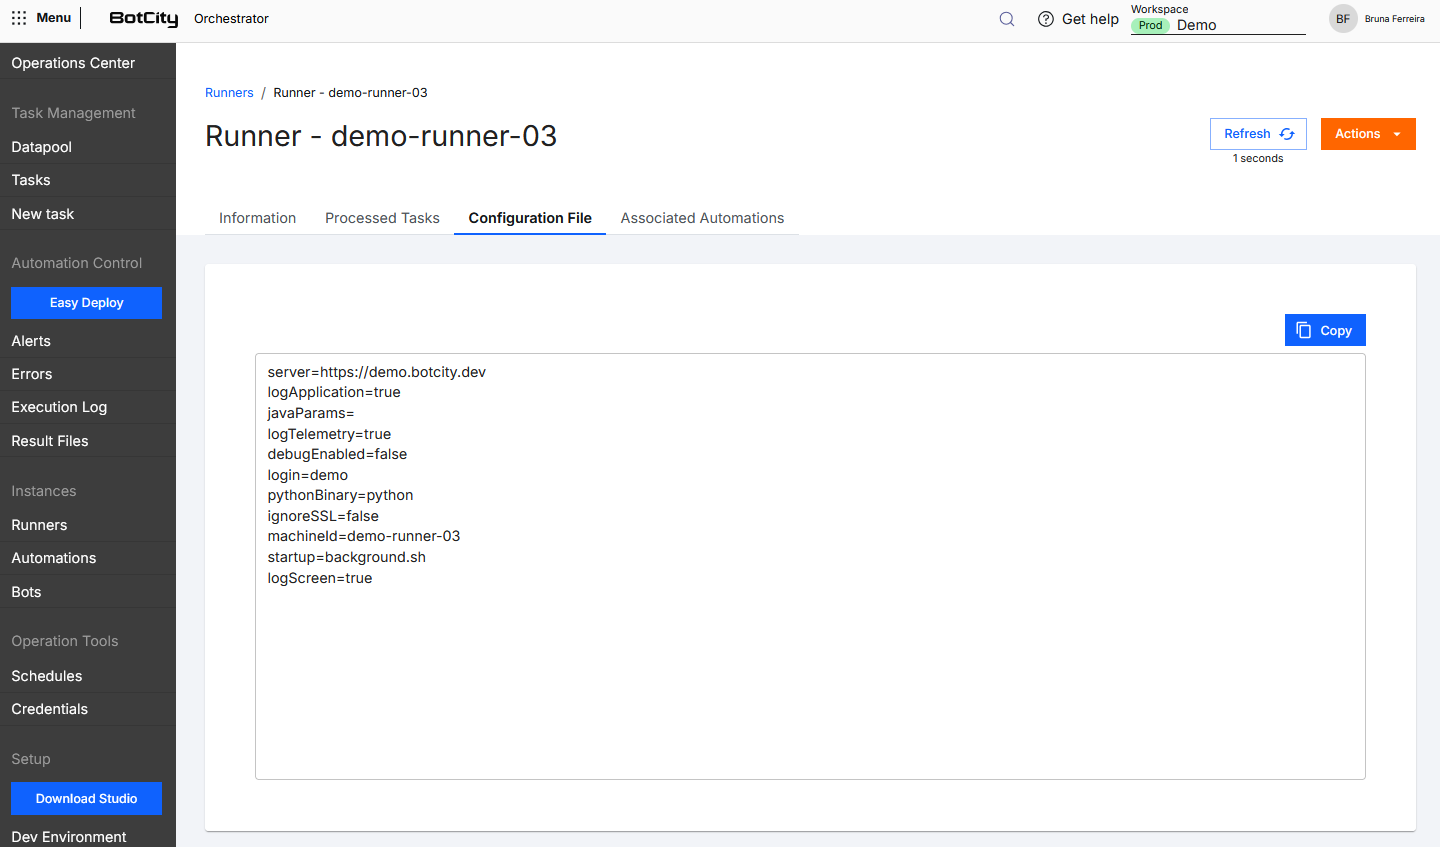
Task: Click the search magnifier icon
Action: click(x=1007, y=19)
